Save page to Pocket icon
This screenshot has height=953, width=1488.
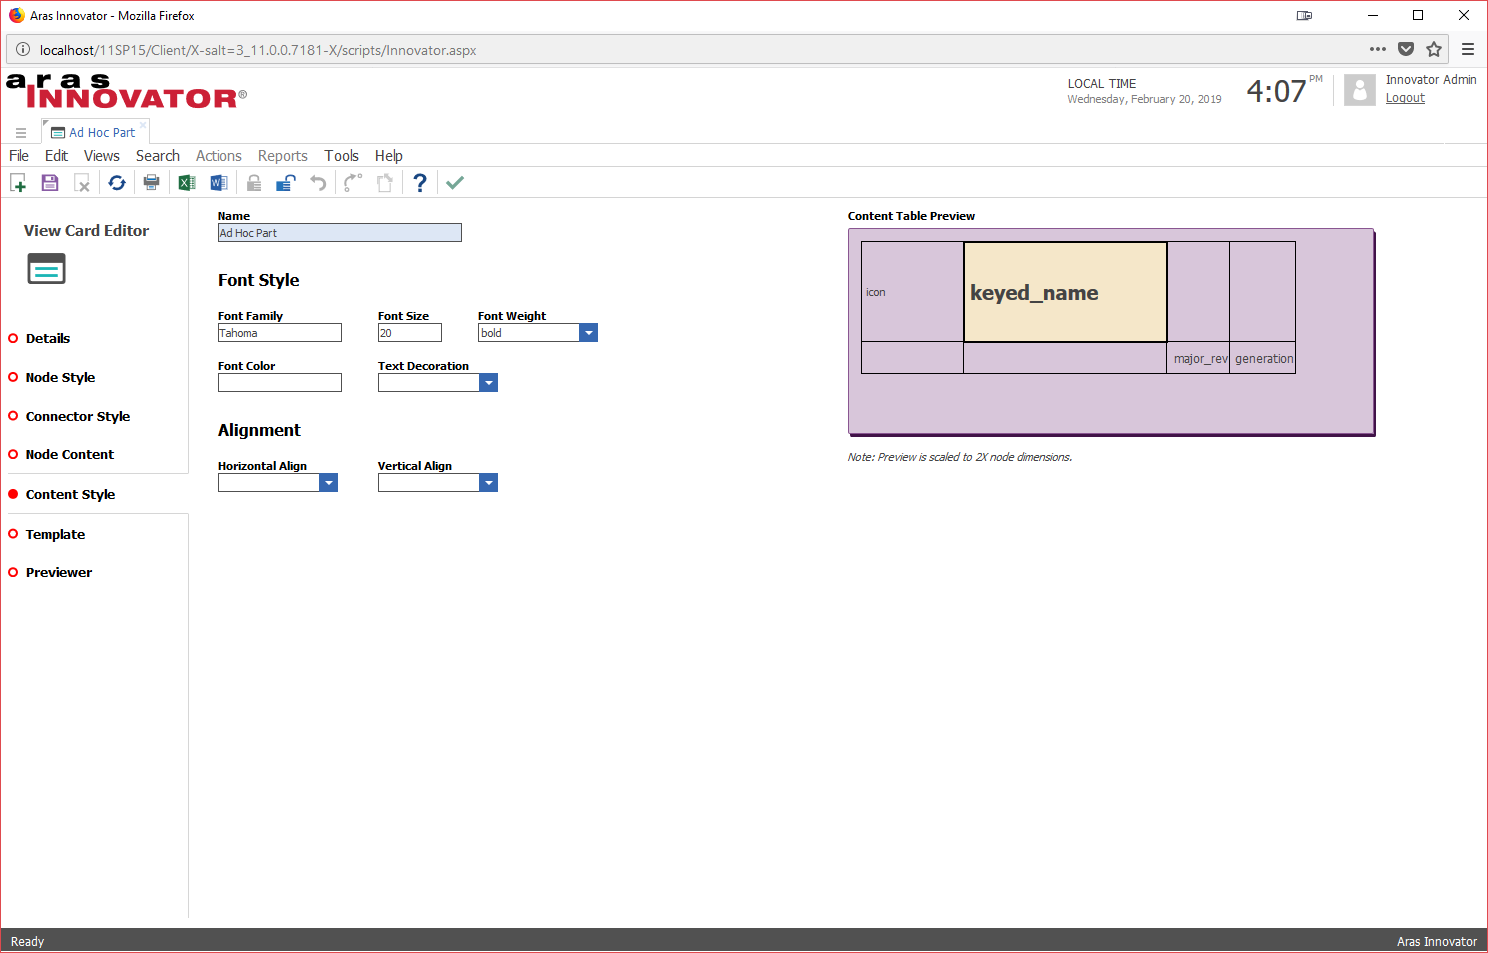(1406, 49)
